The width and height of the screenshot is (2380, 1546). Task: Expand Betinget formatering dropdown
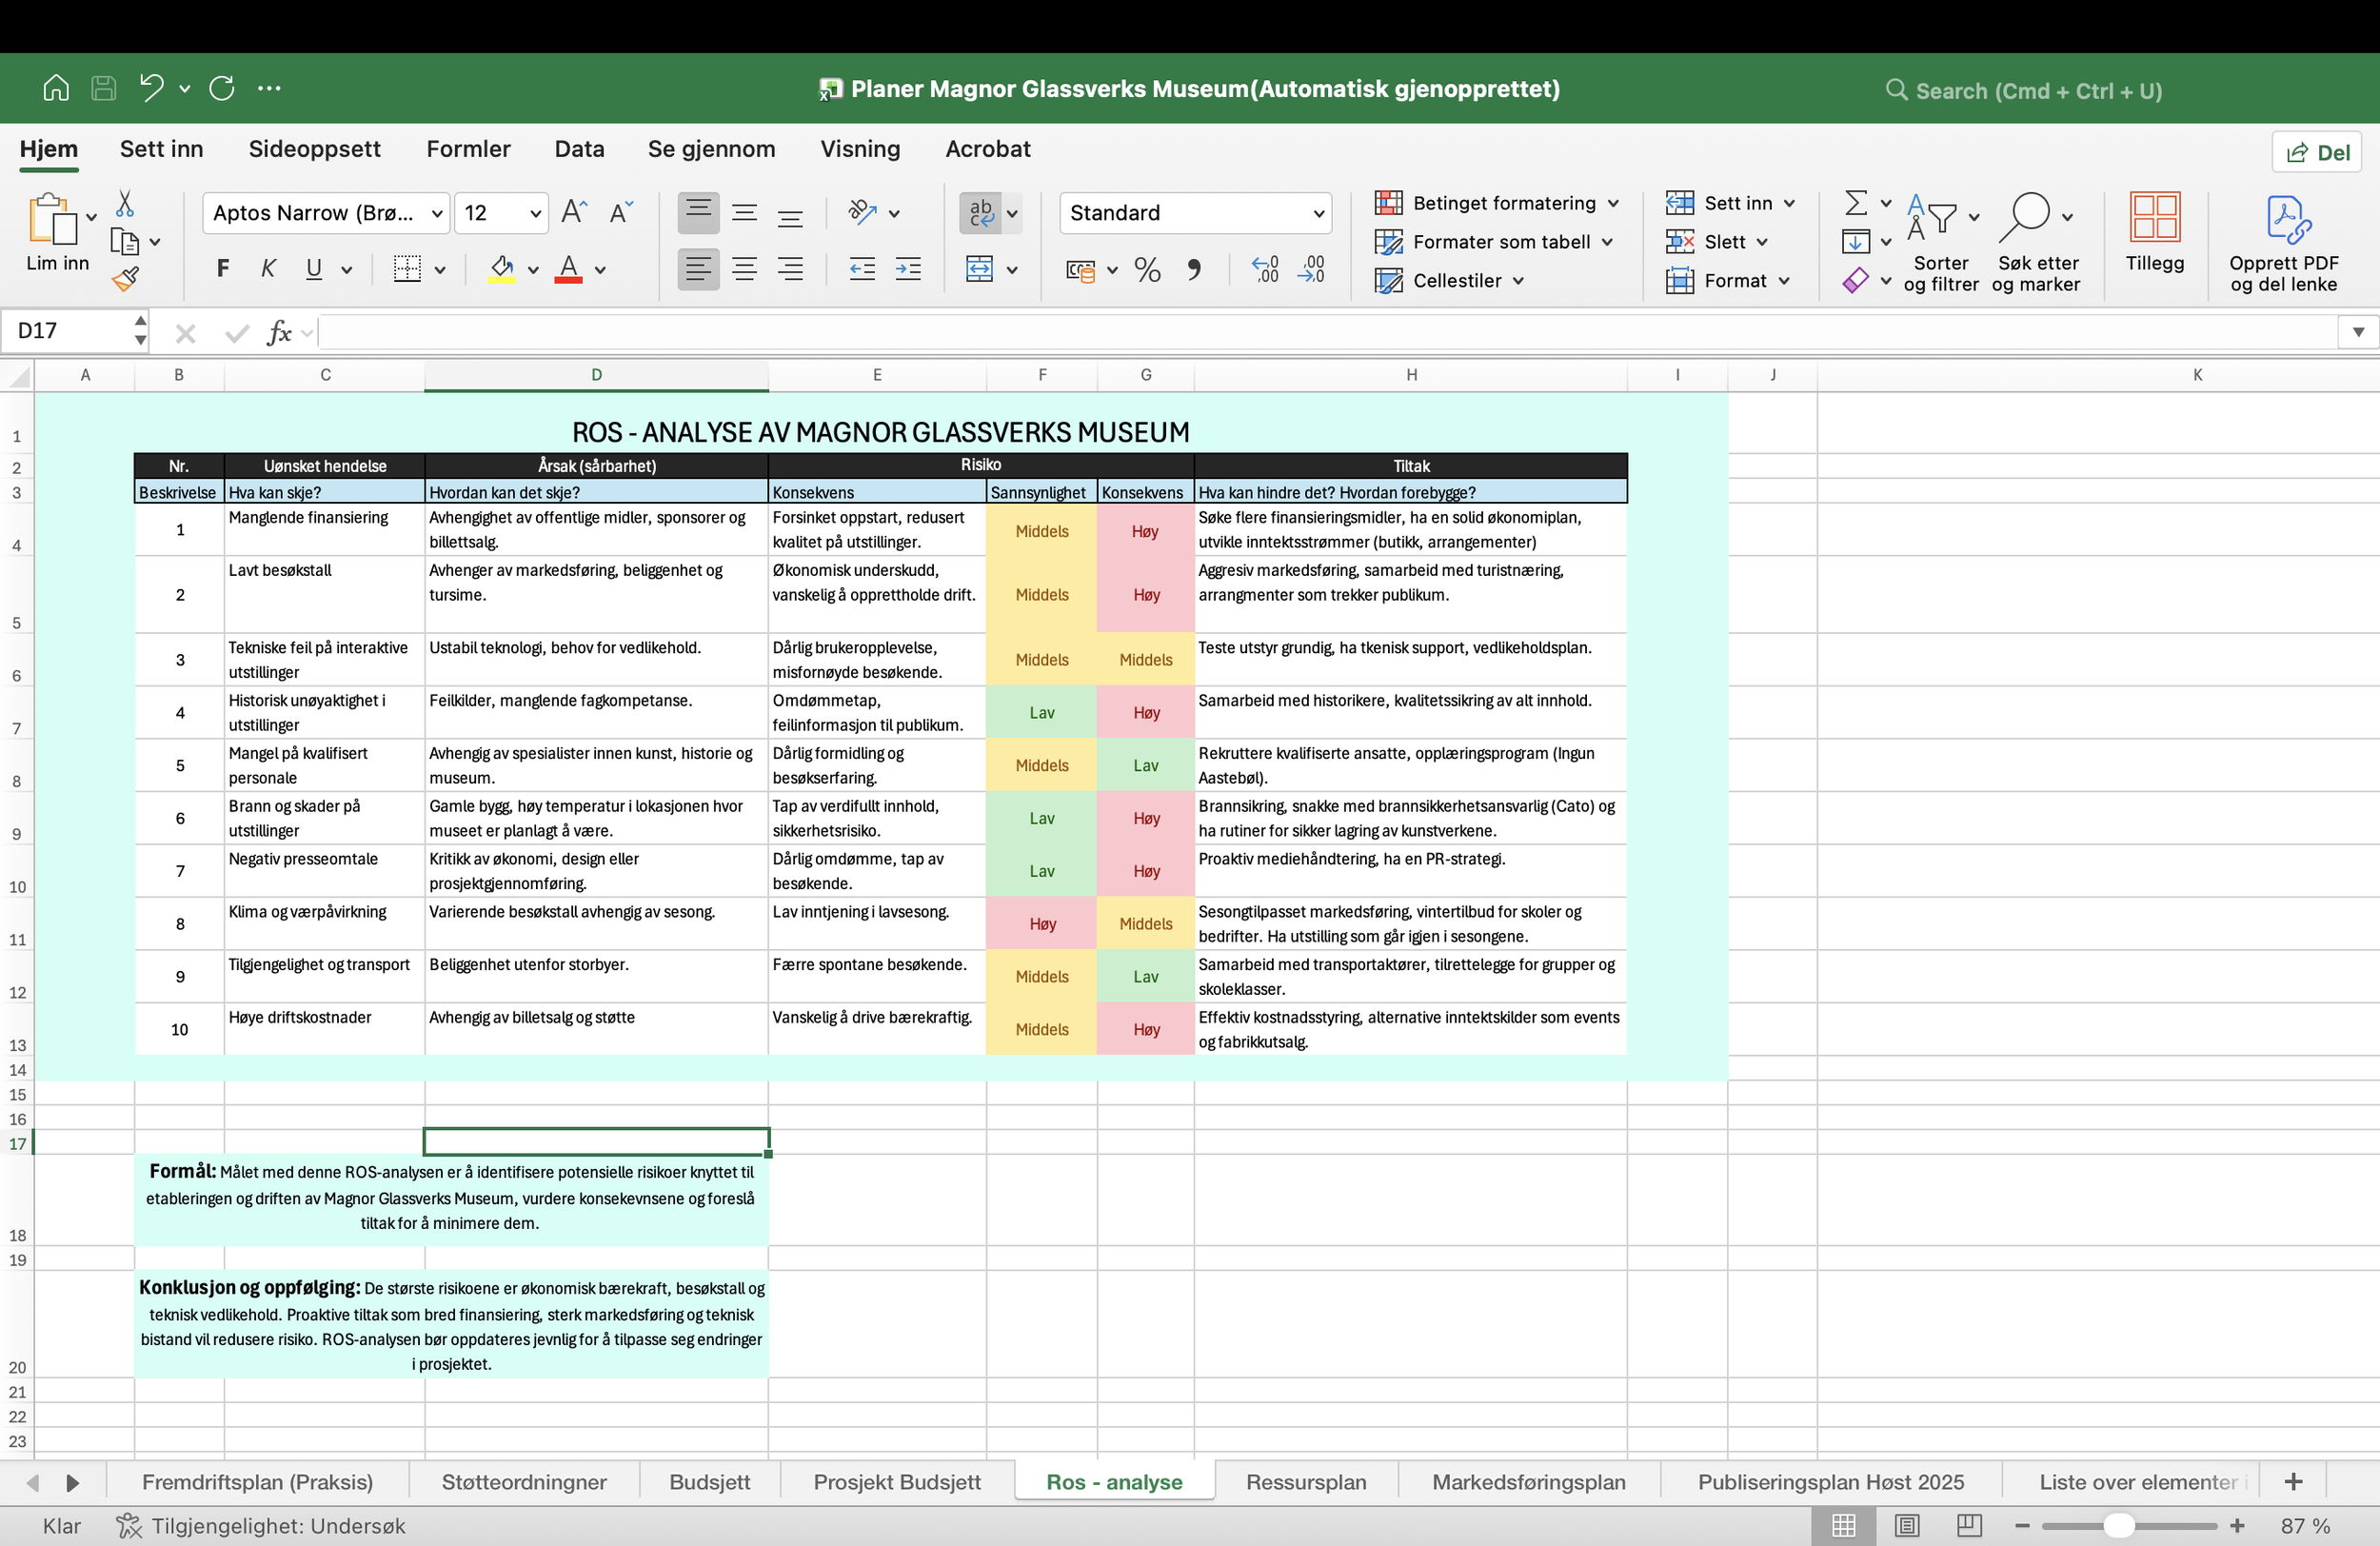tap(1613, 203)
